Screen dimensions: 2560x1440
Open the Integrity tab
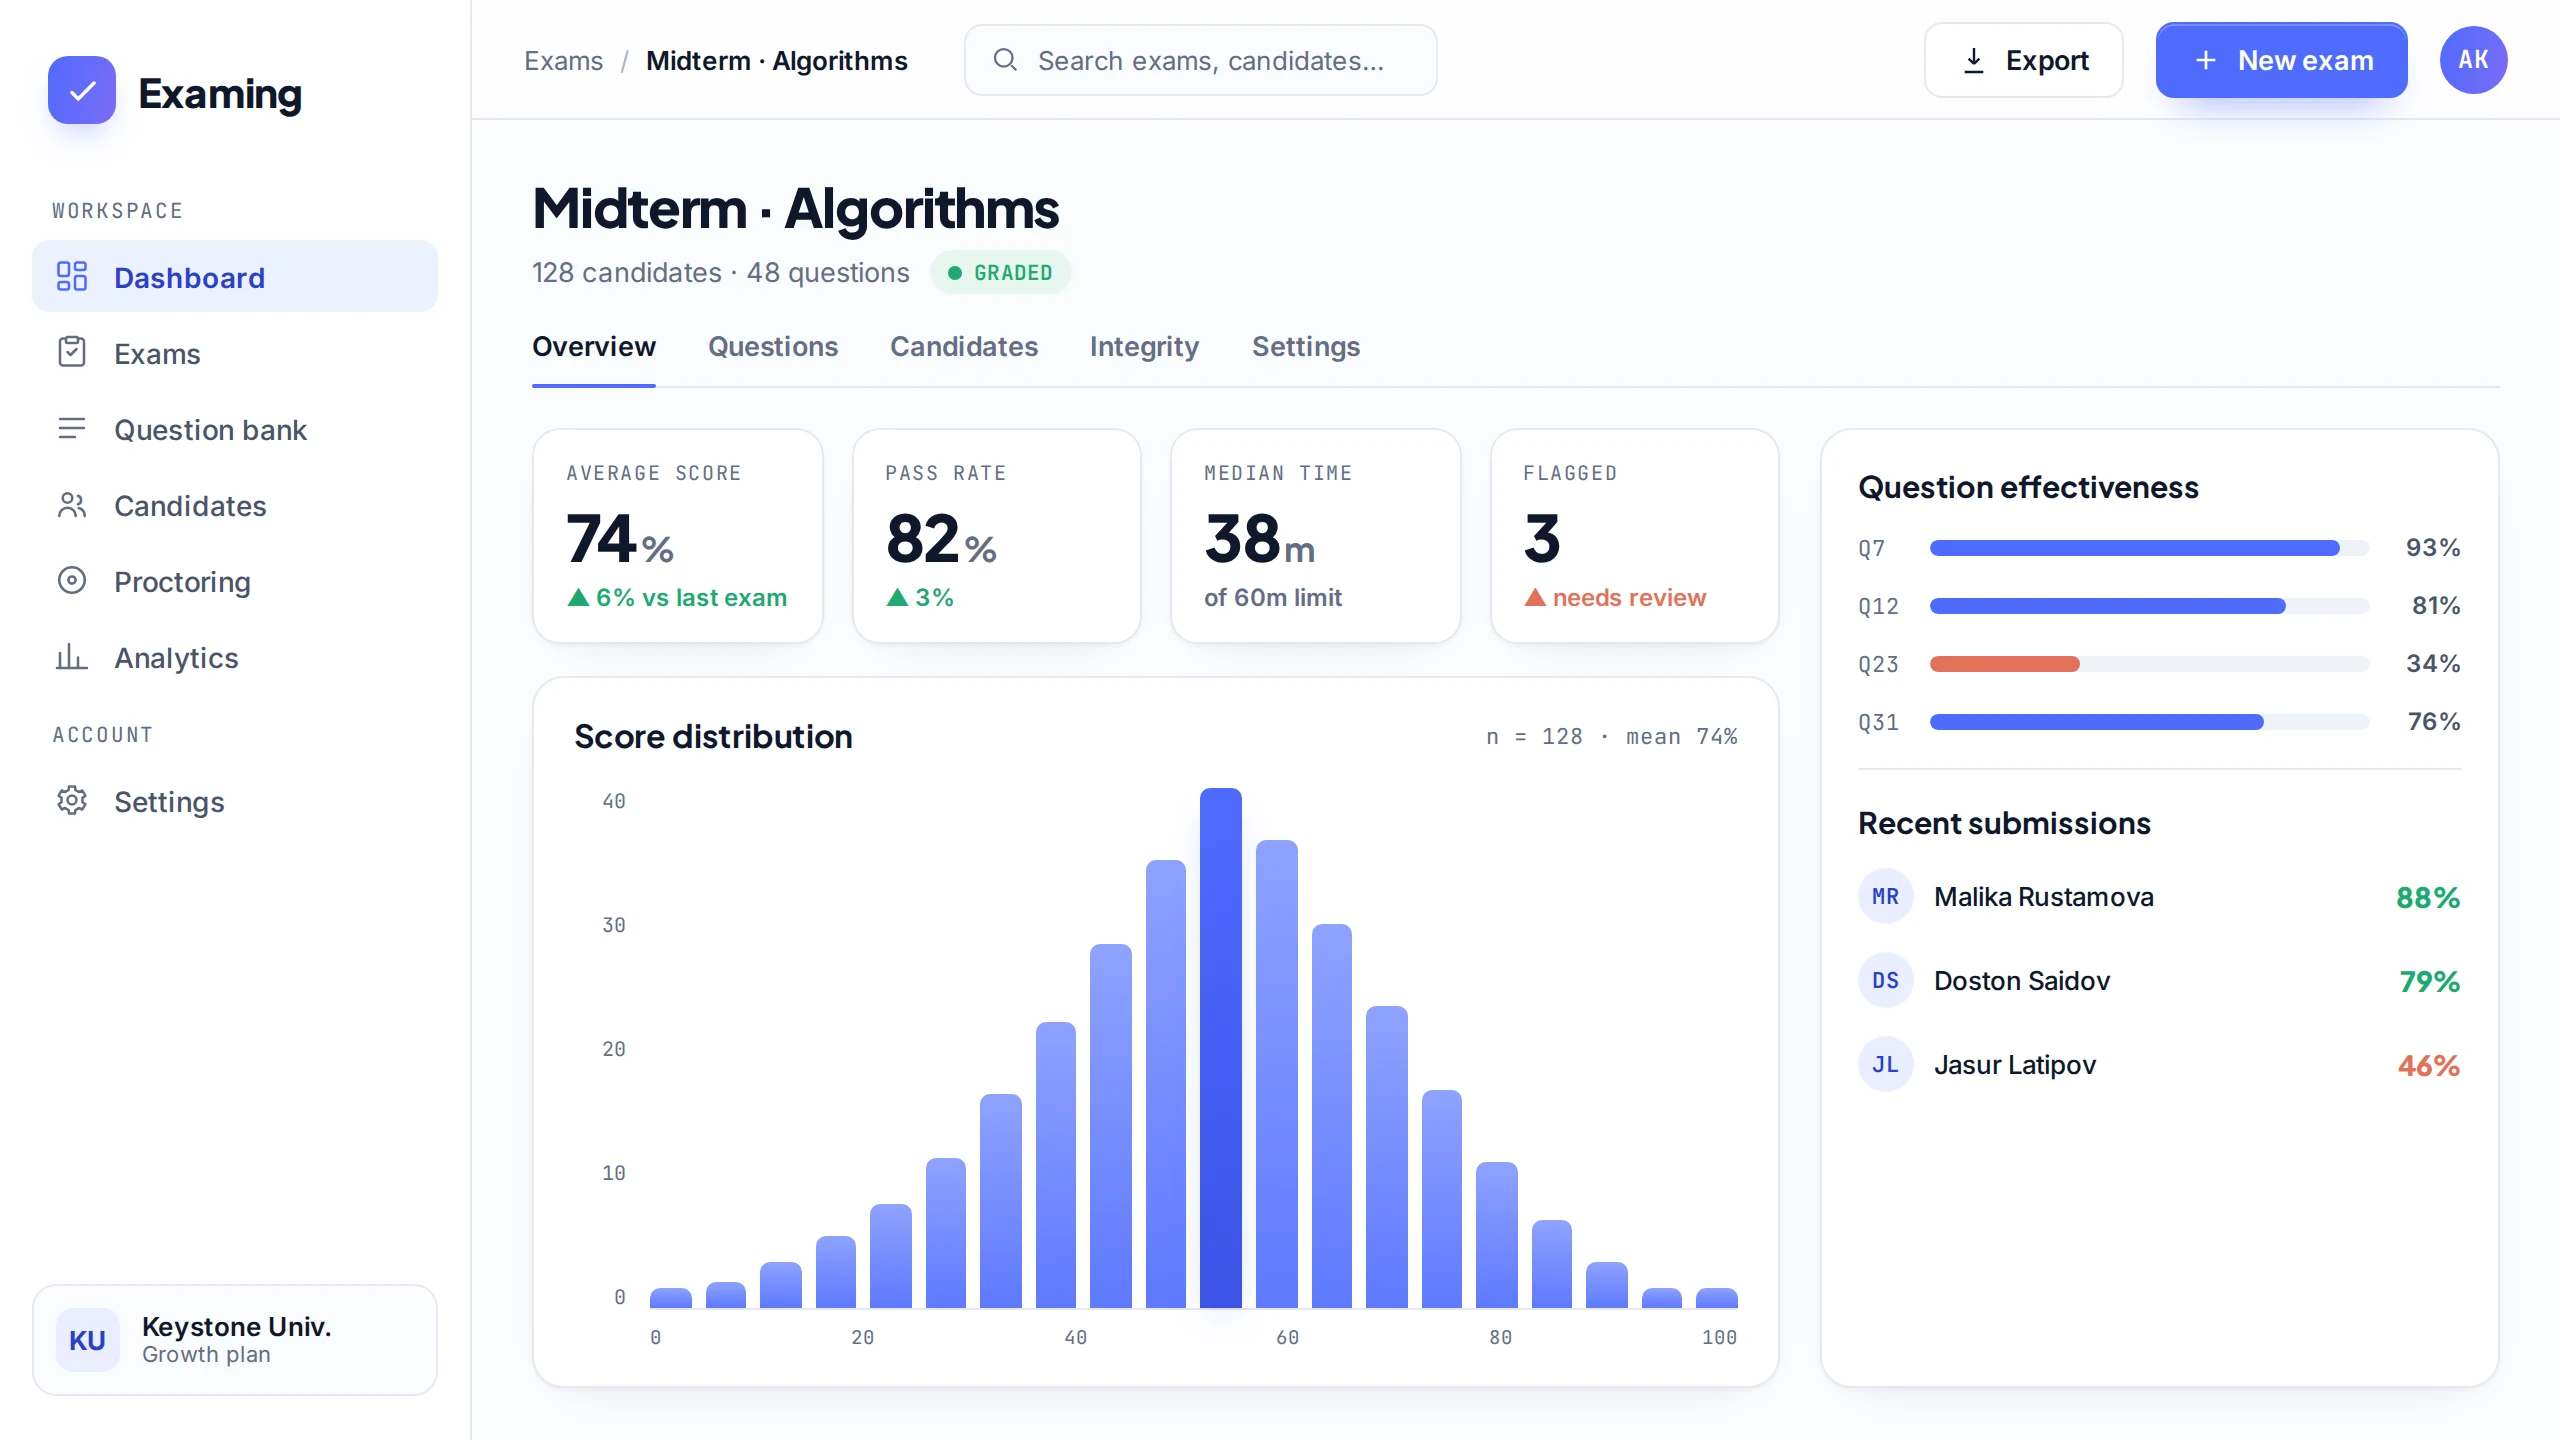pos(1144,347)
